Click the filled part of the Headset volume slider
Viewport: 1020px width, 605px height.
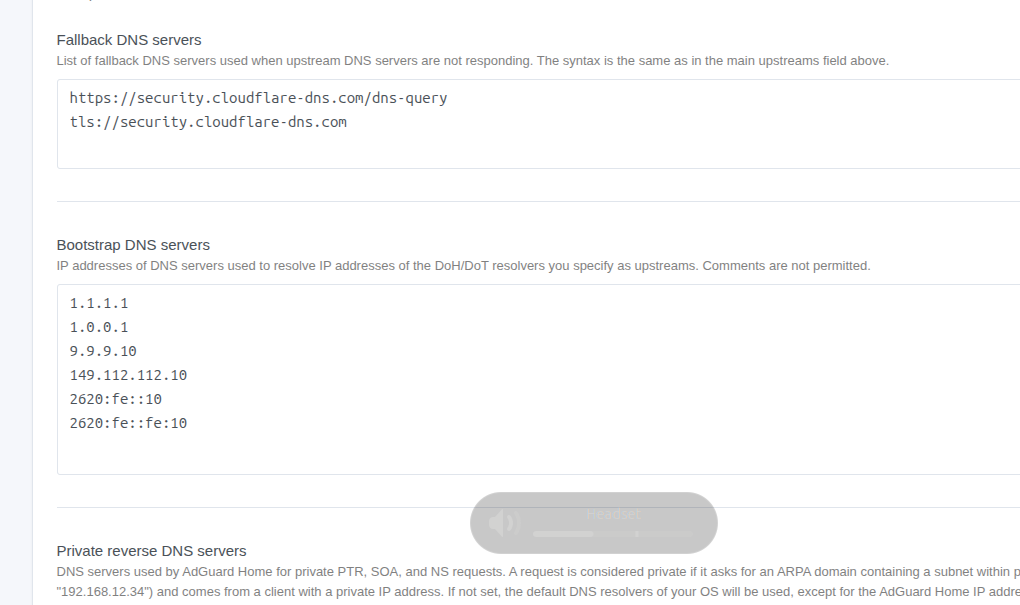(563, 534)
